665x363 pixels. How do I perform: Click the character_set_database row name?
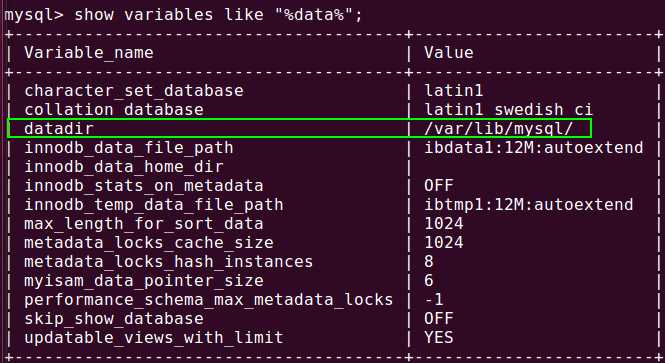coord(134,91)
